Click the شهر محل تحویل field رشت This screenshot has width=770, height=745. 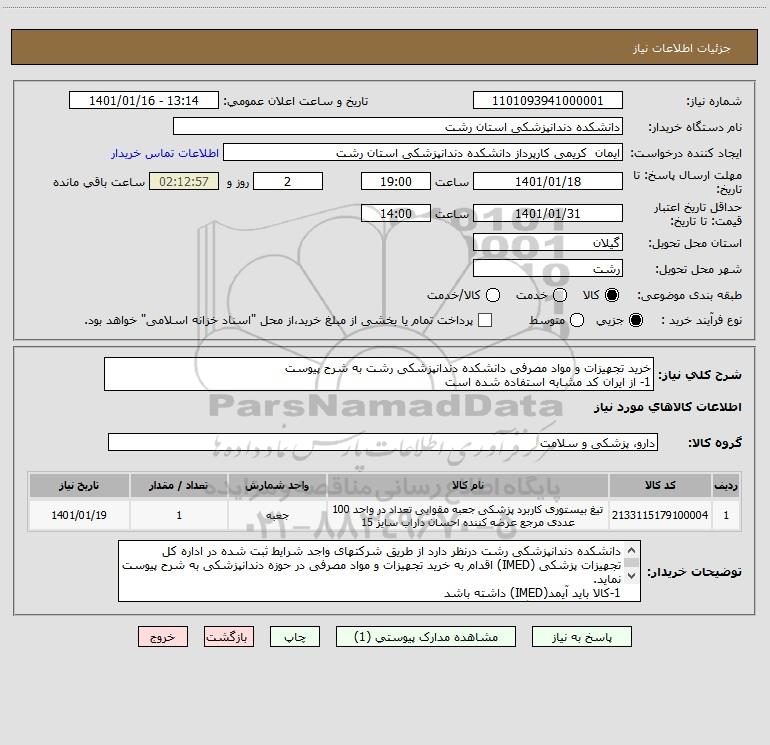click(x=548, y=268)
